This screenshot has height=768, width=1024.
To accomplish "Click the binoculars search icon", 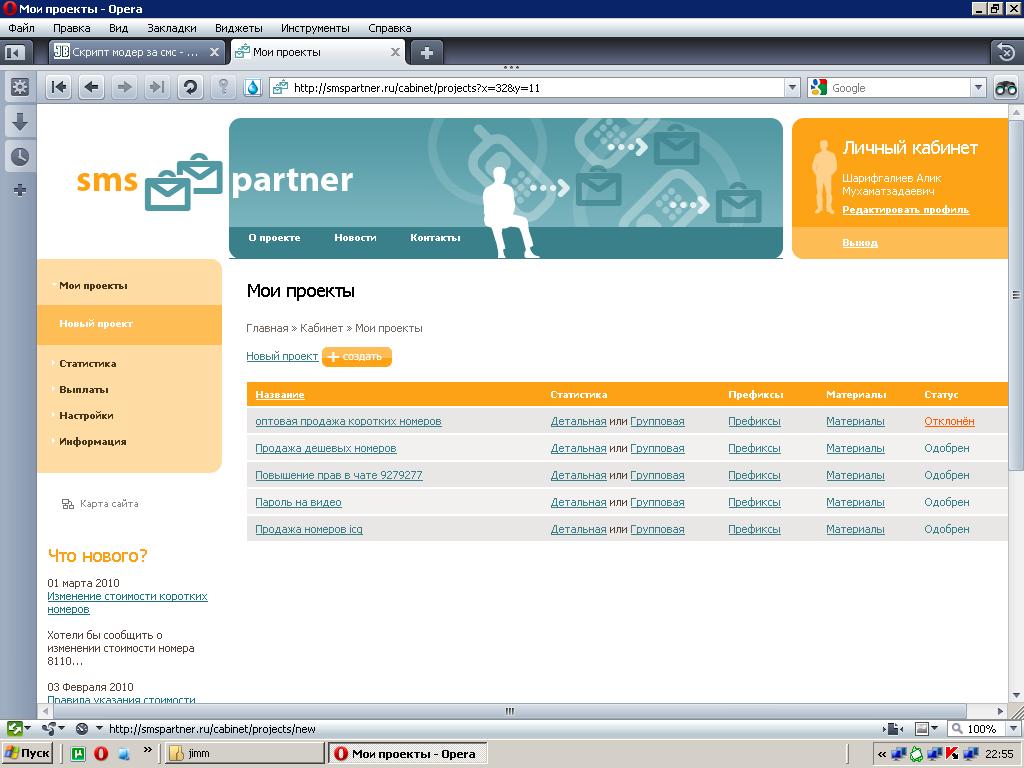I will pyautogui.click(x=1006, y=88).
